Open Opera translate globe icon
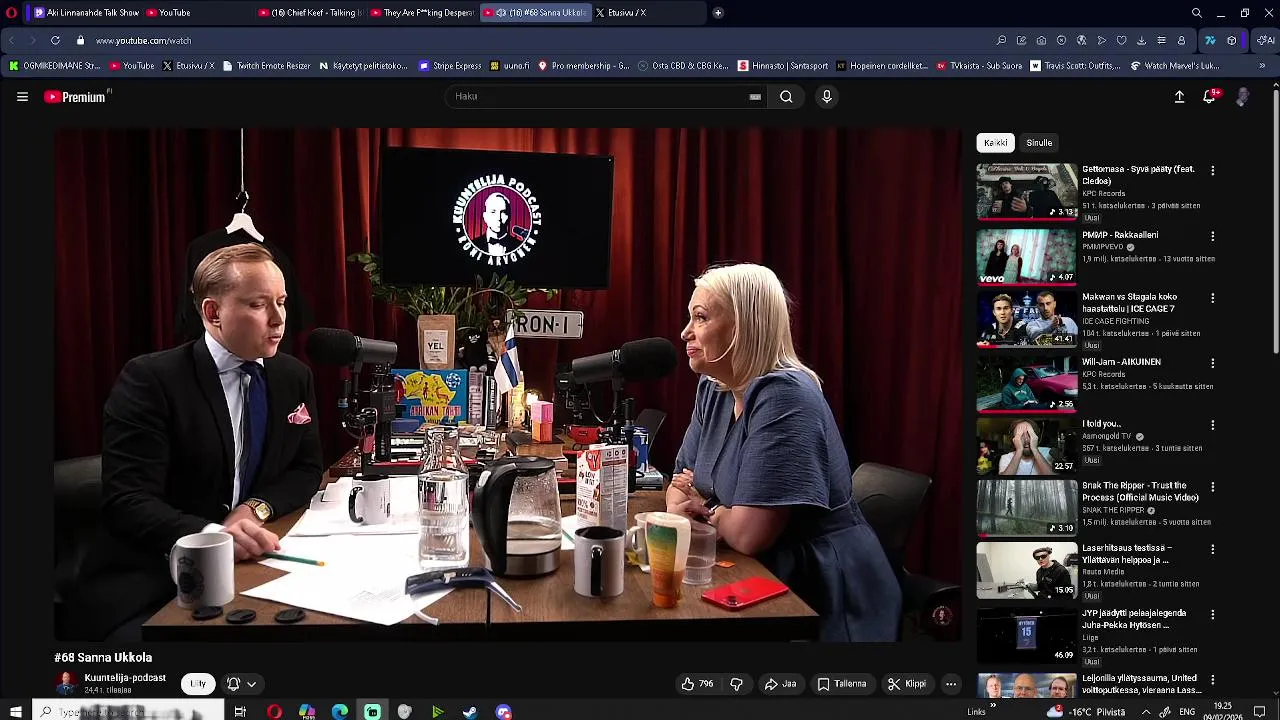The image size is (1280, 720). pos(1081,41)
